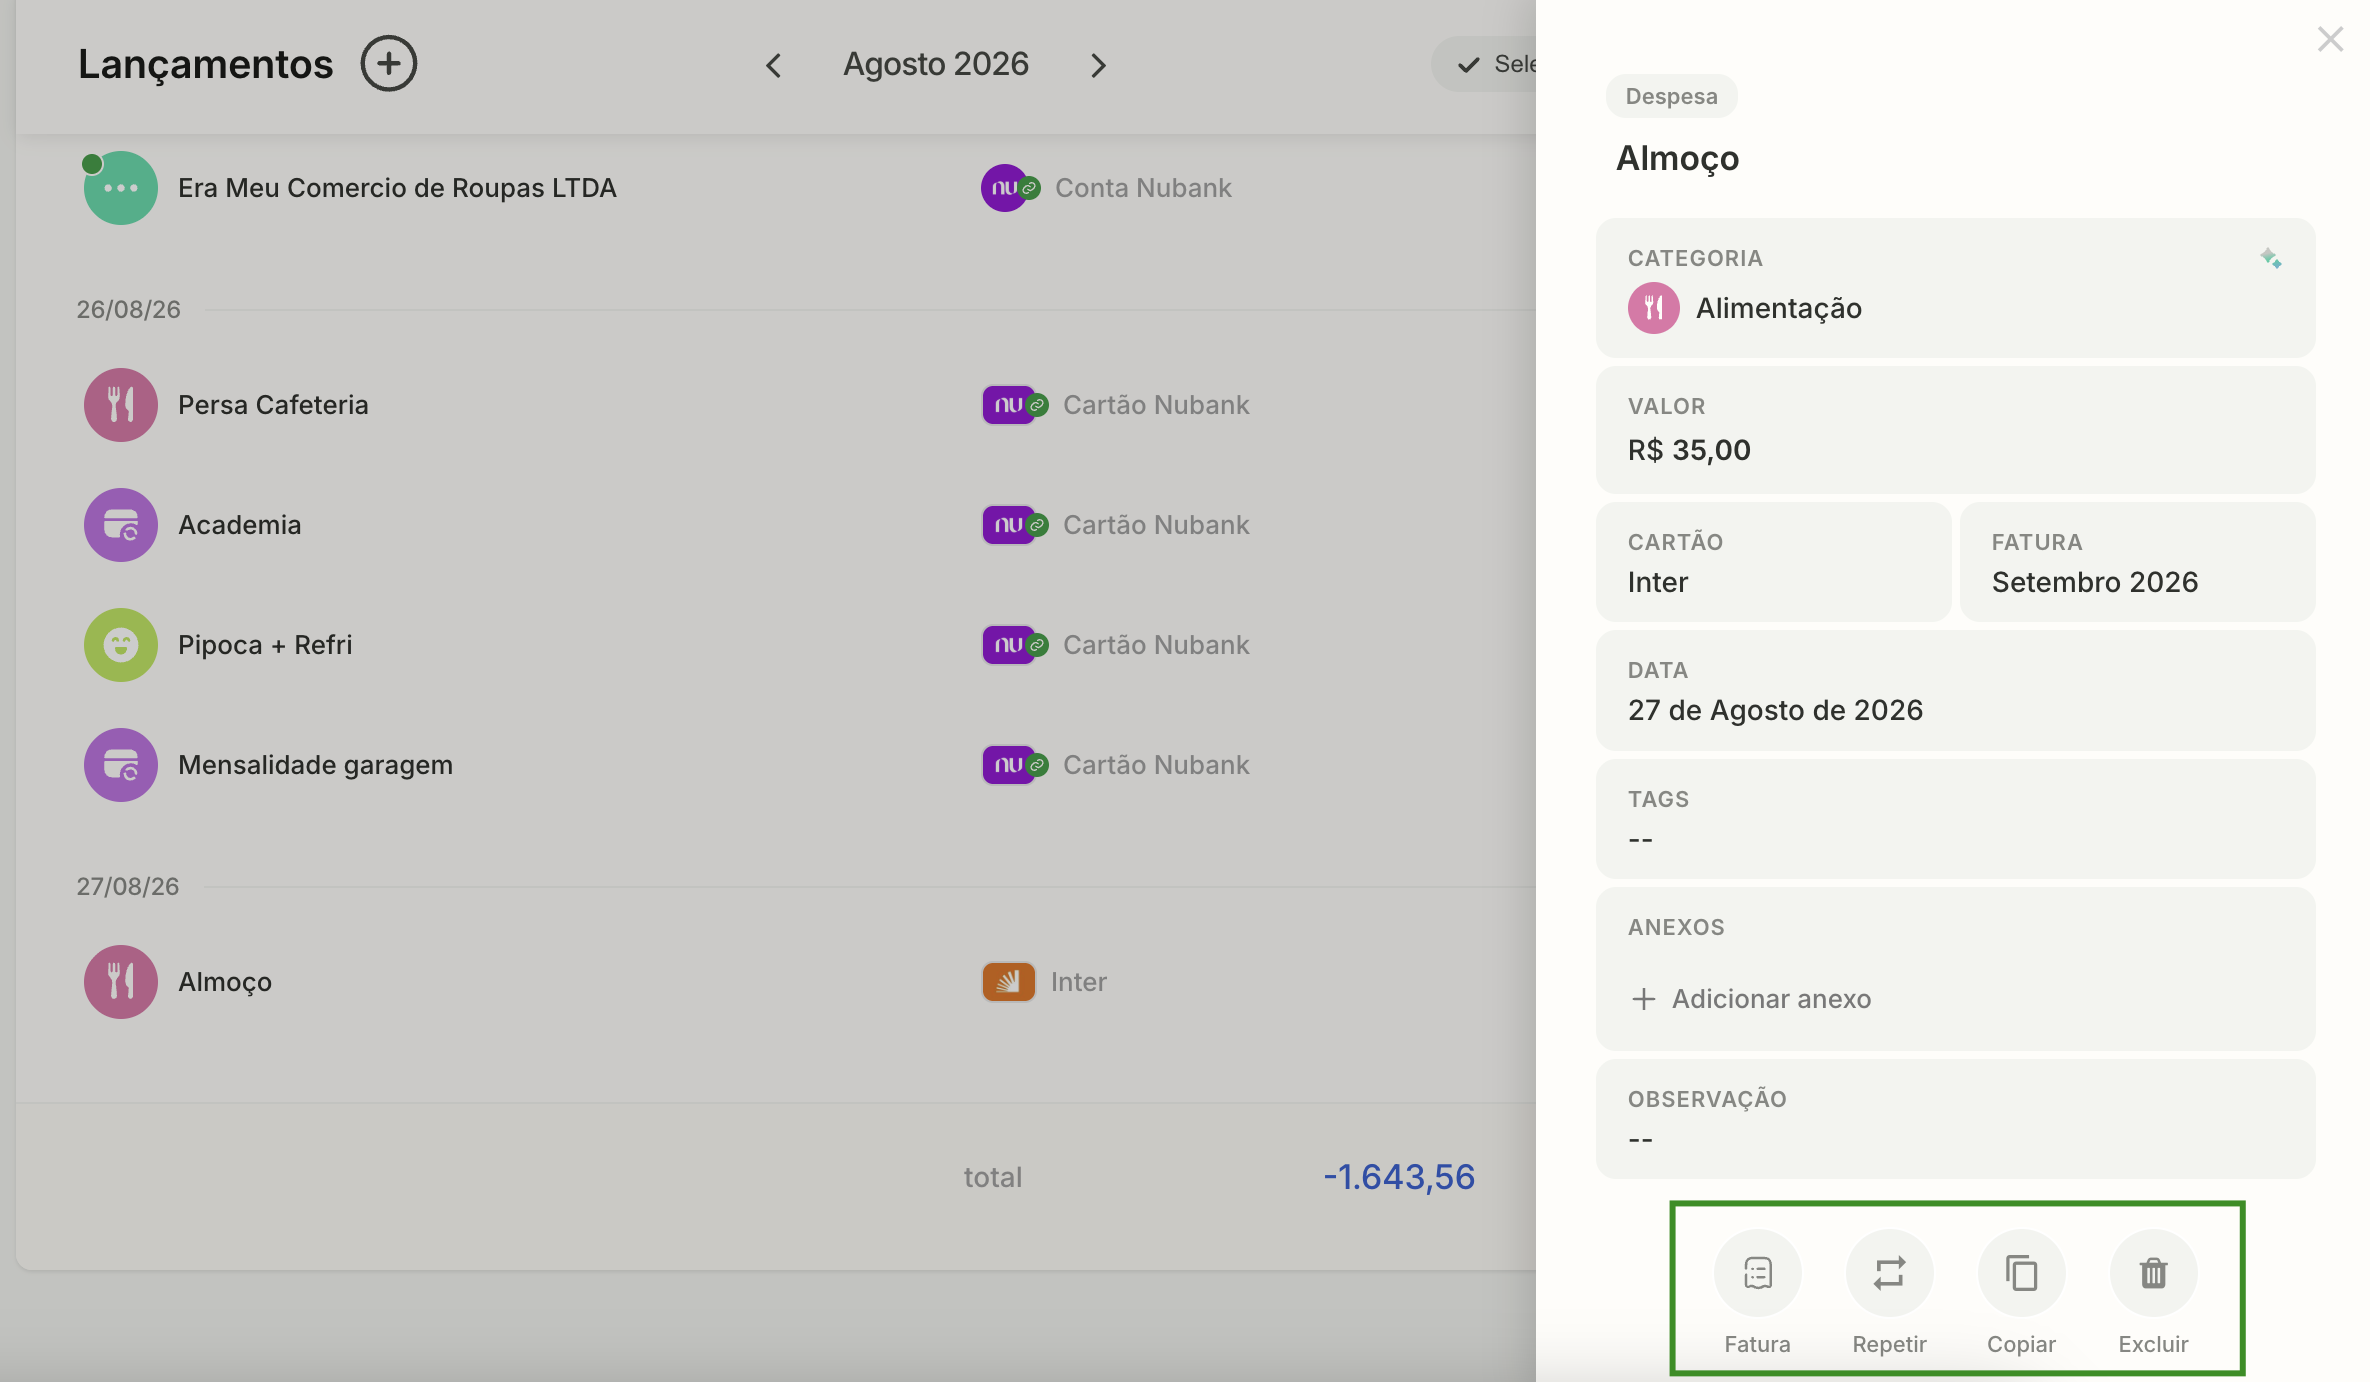Click the 26/08/26 date header

[128, 309]
